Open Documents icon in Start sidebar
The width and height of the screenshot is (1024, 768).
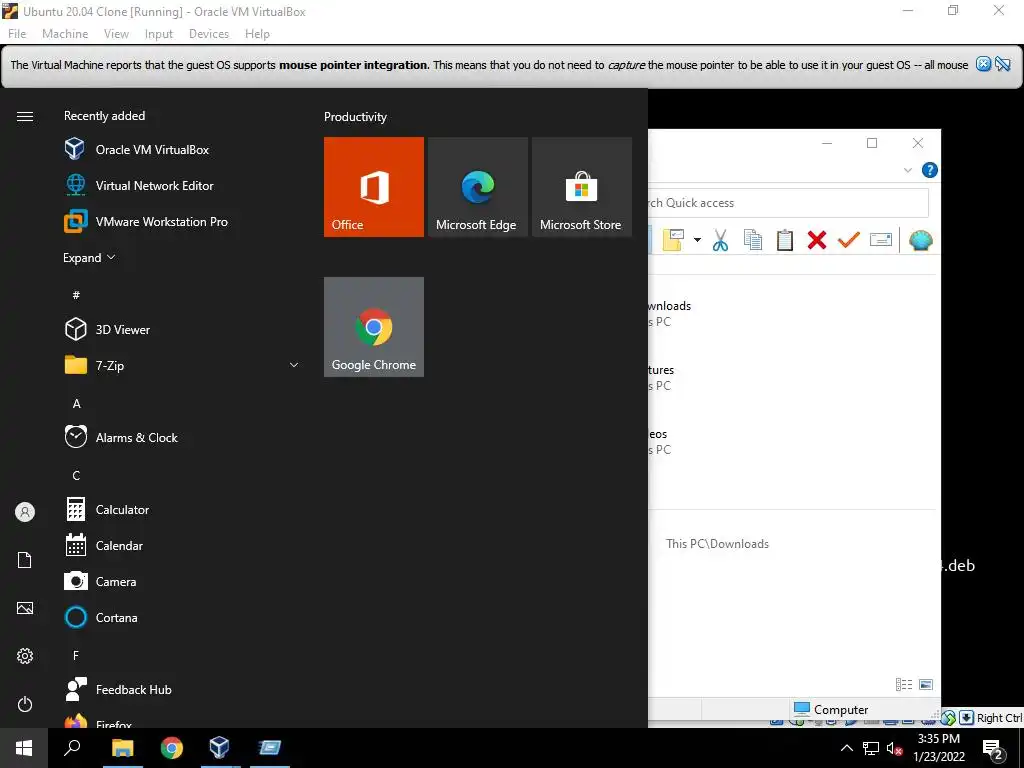pyautogui.click(x=25, y=560)
